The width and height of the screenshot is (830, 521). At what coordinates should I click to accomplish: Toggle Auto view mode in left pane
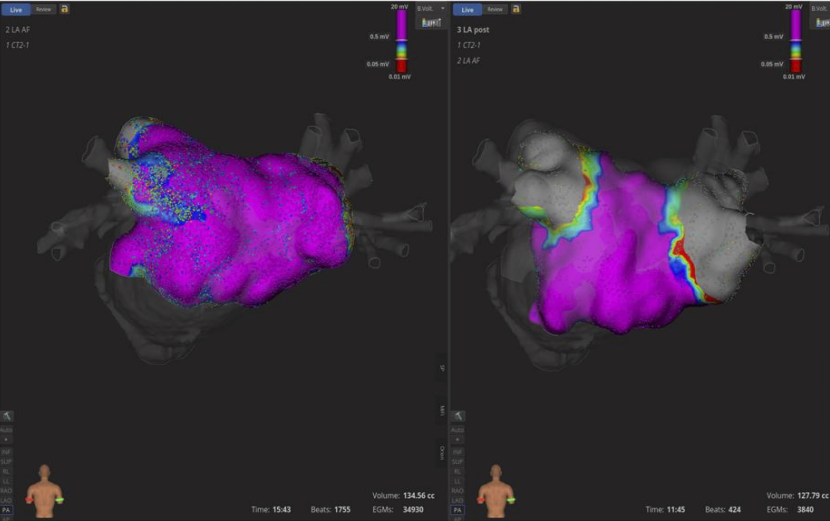click(7, 430)
